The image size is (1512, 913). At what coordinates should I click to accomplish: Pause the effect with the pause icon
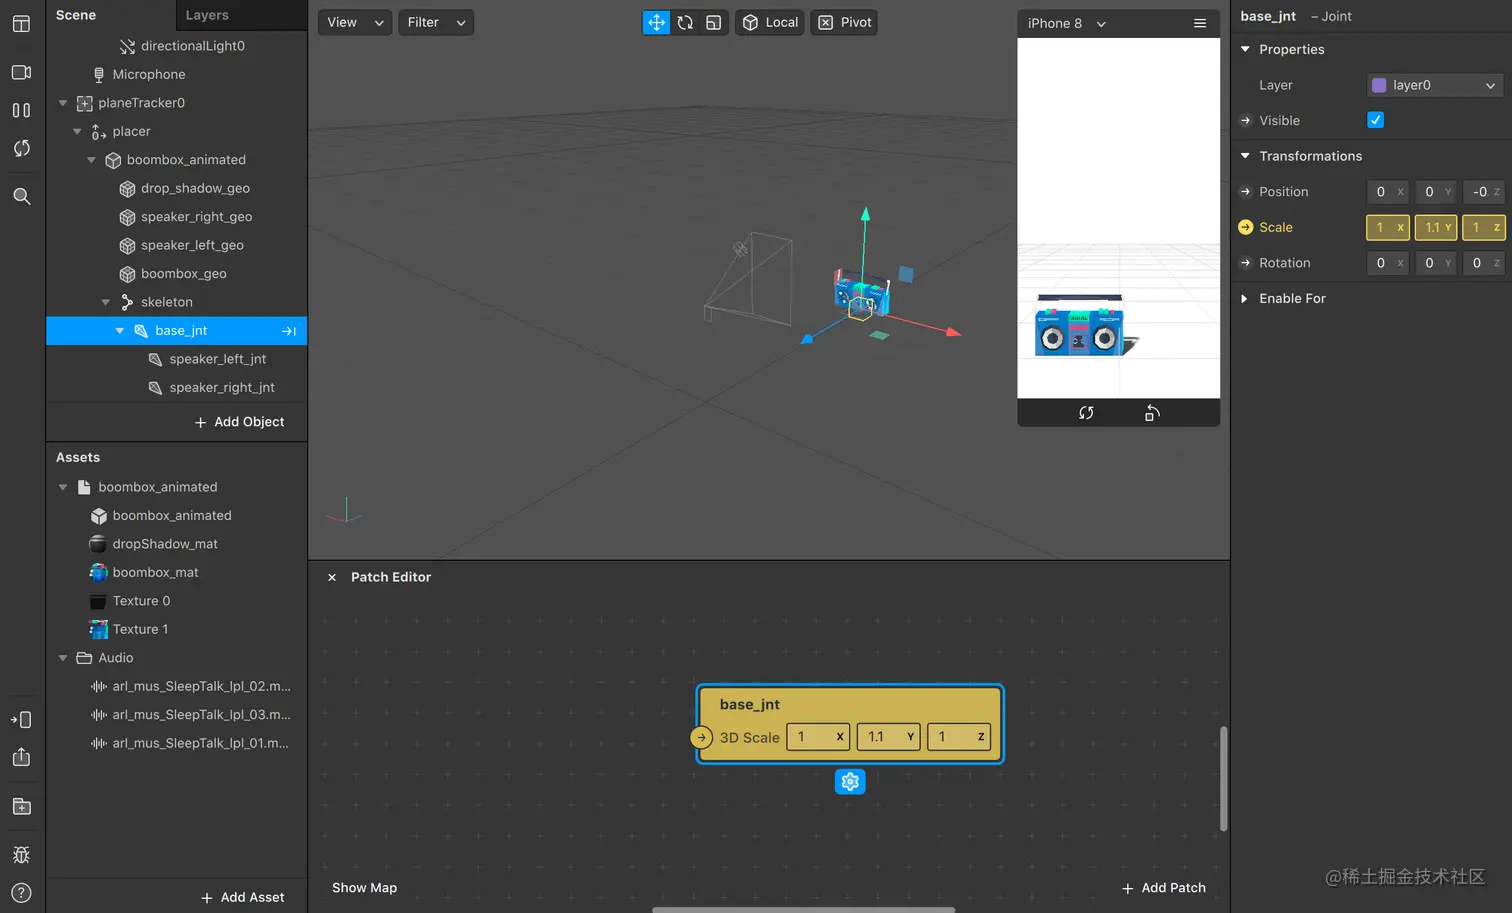pos(21,110)
